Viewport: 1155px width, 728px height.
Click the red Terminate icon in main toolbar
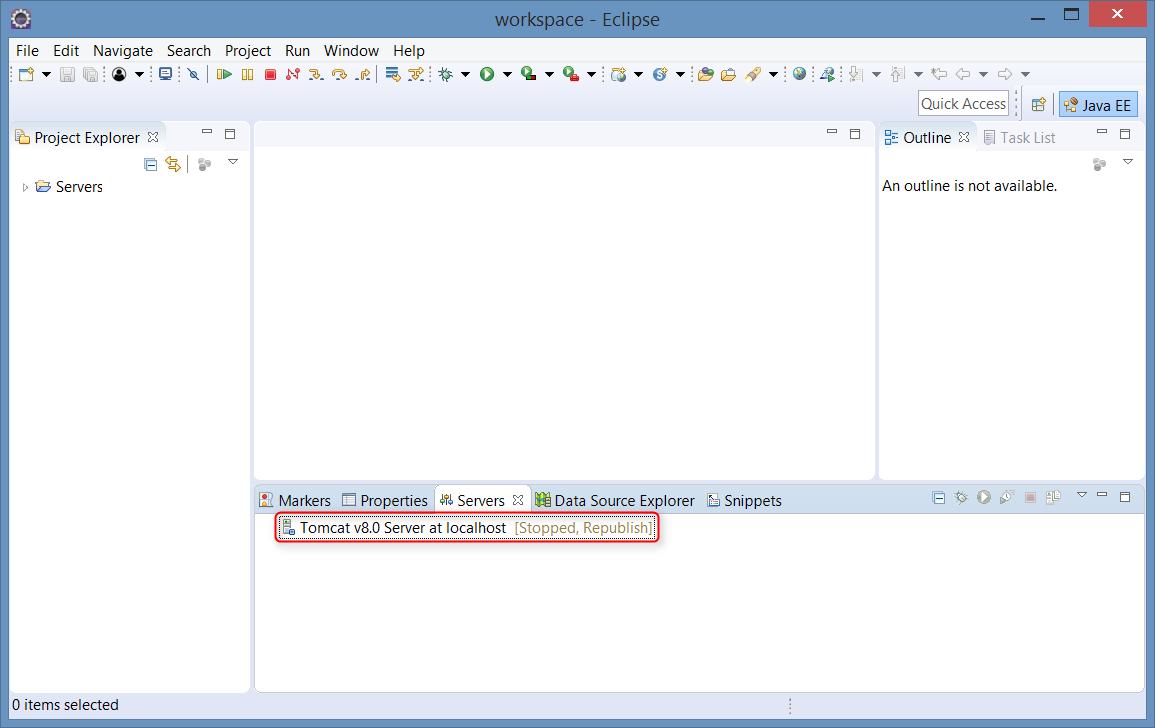(270, 74)
